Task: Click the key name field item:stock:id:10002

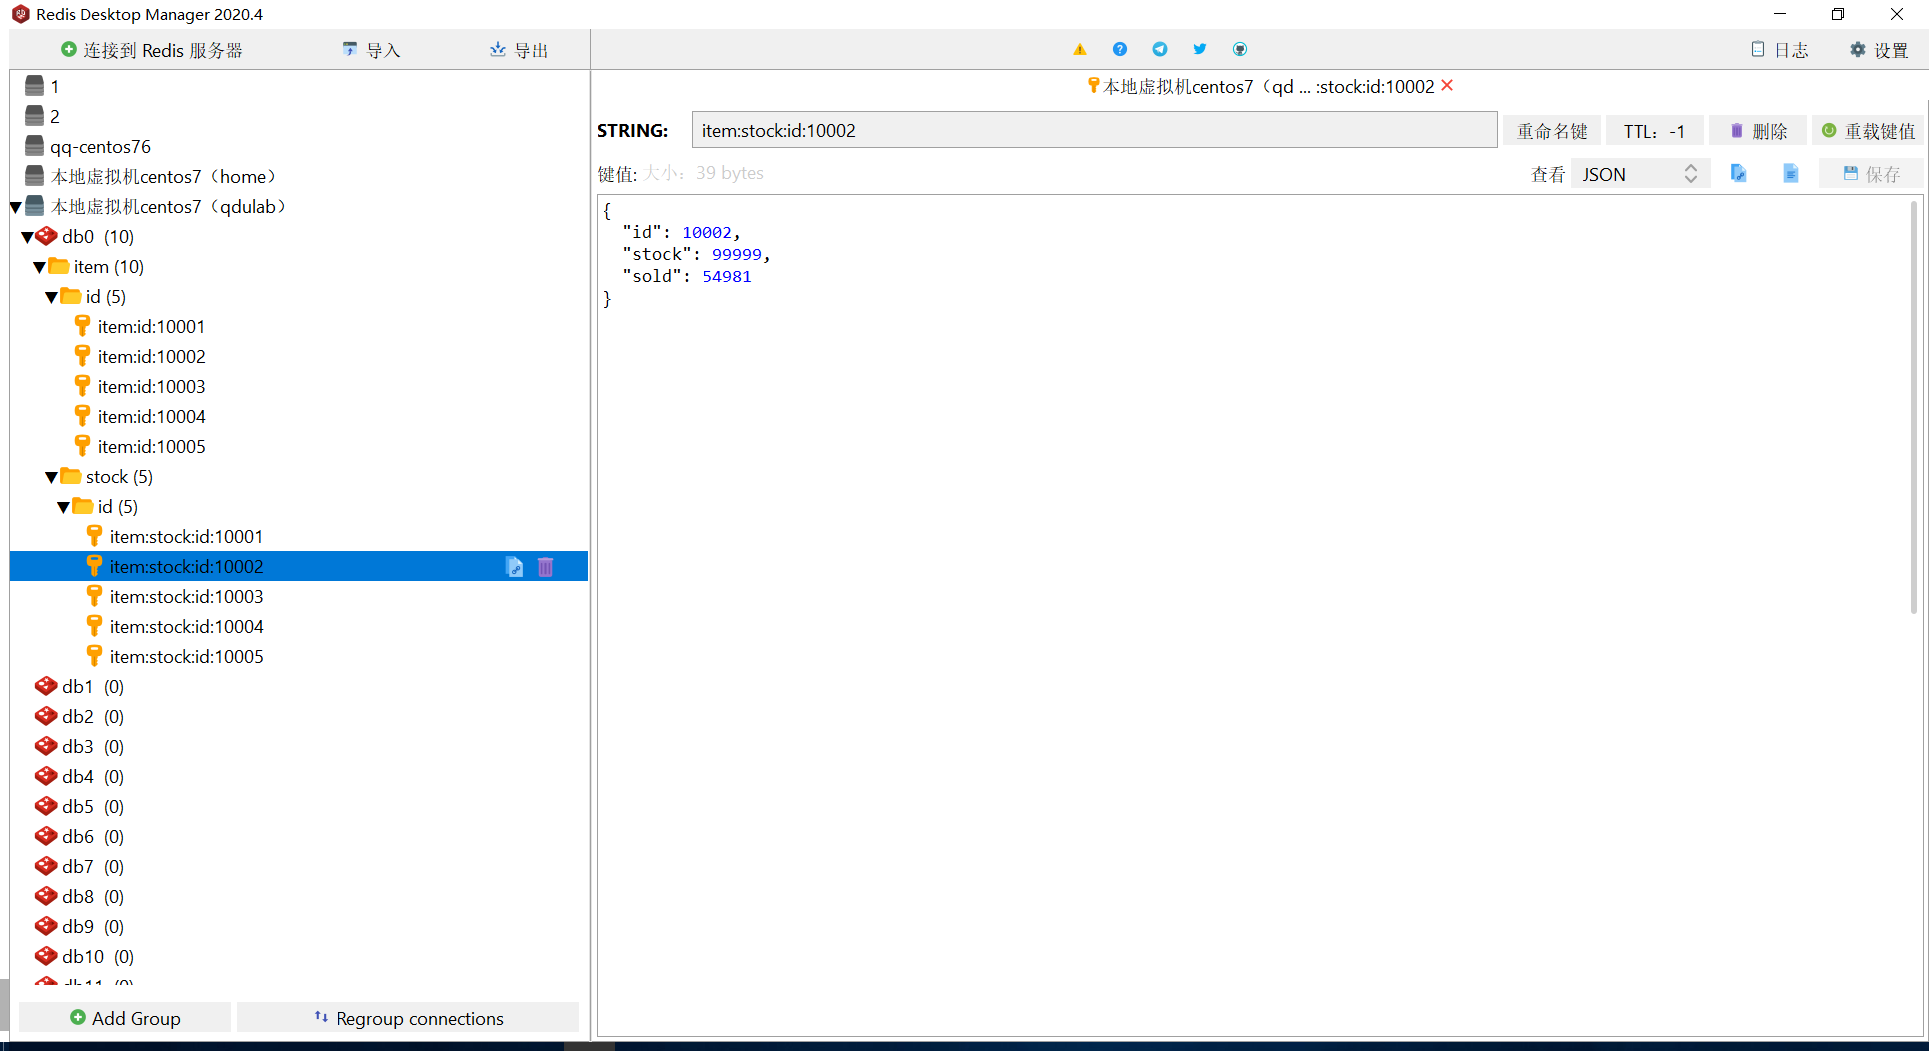Action: pos(1094,131)
